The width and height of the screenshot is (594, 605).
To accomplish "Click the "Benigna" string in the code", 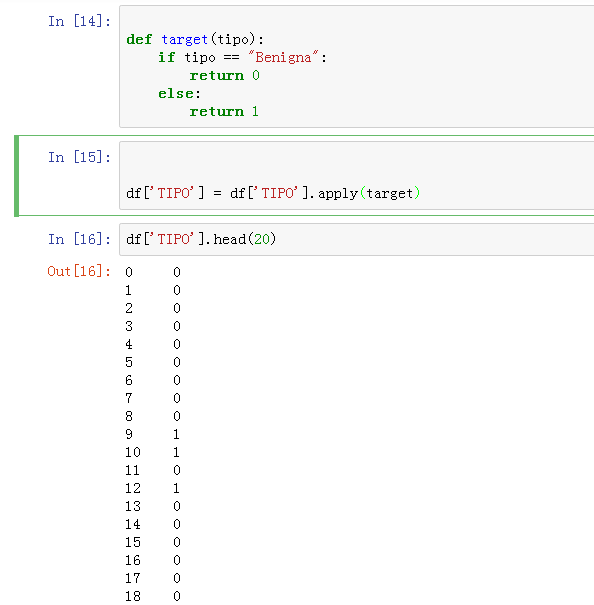I will (x=283, y=57).
